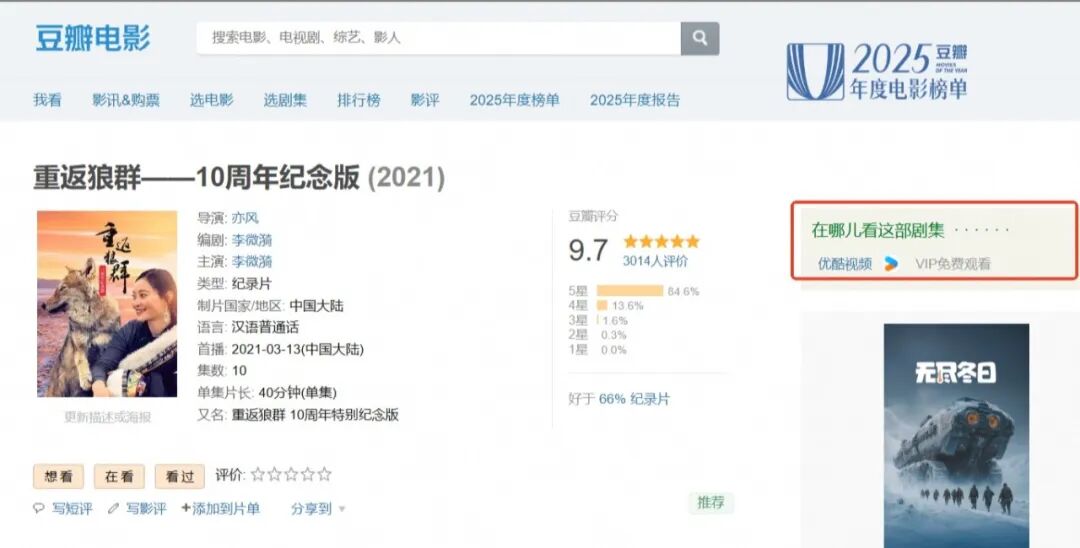Open the 豆瓣电影 logo home link

(92, 38)
